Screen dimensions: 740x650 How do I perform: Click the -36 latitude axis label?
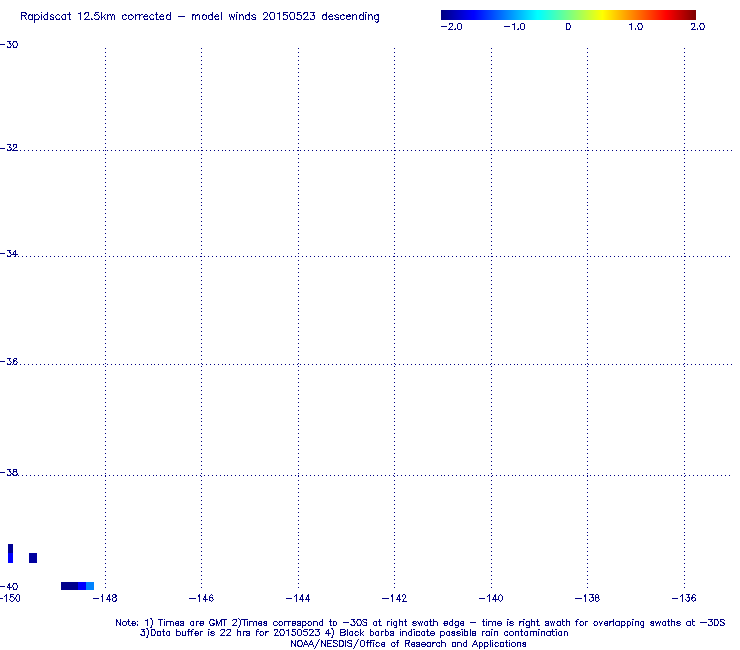[x=9, y=362]
